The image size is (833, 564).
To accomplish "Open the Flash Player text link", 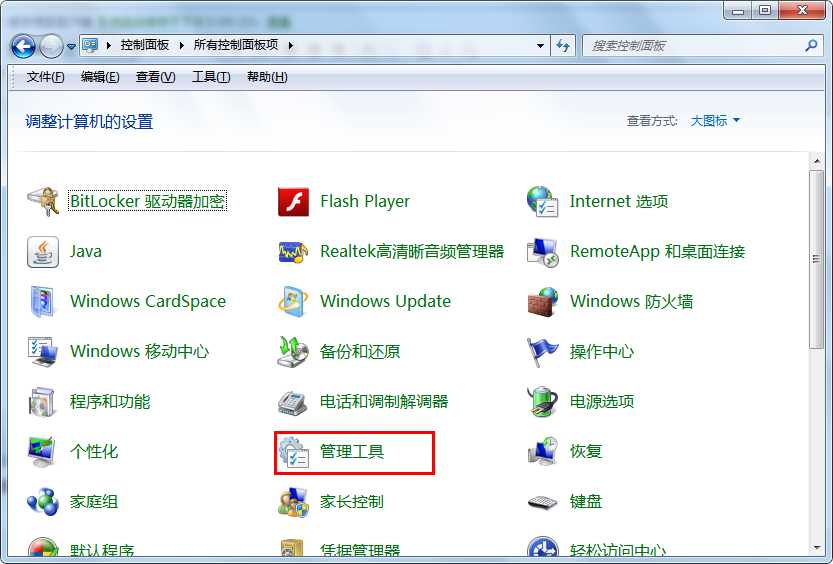I will 365,202.
